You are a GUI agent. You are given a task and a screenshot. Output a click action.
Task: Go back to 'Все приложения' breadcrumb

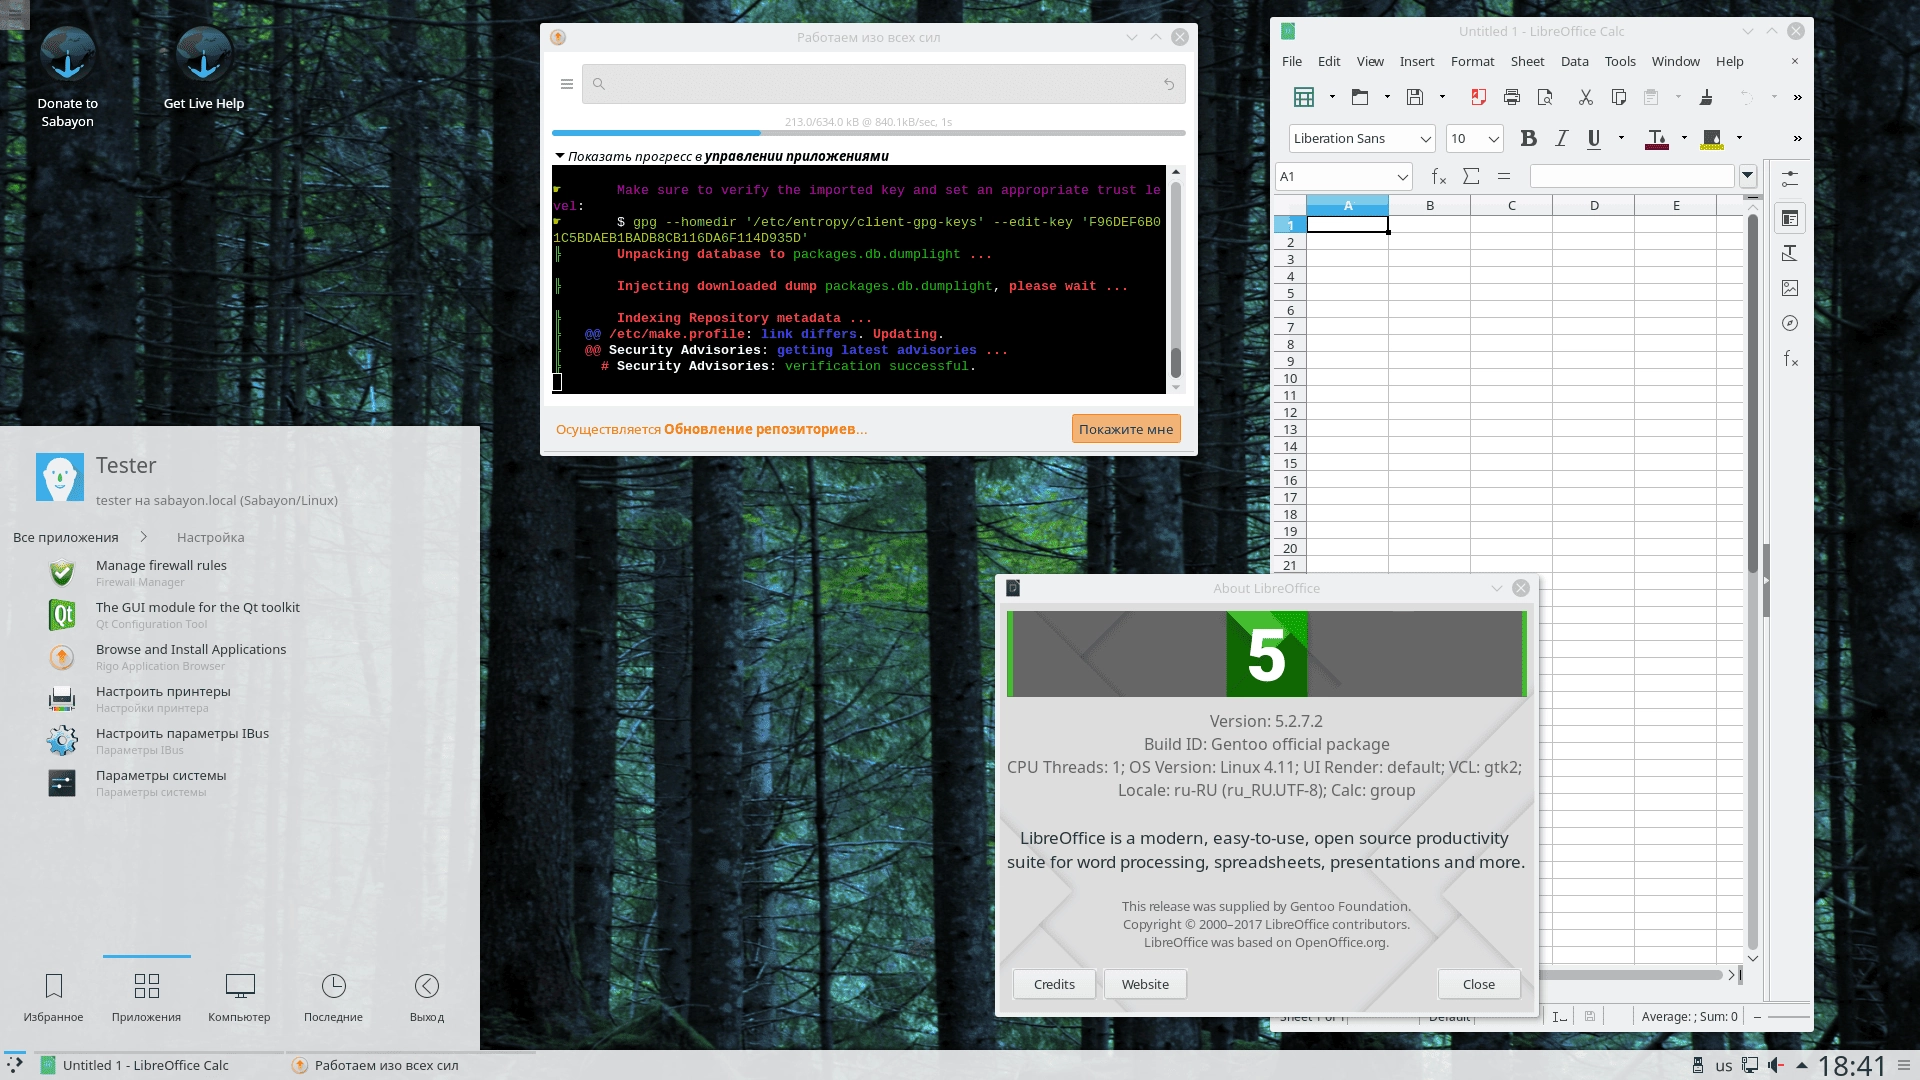(x=66, y=537)
